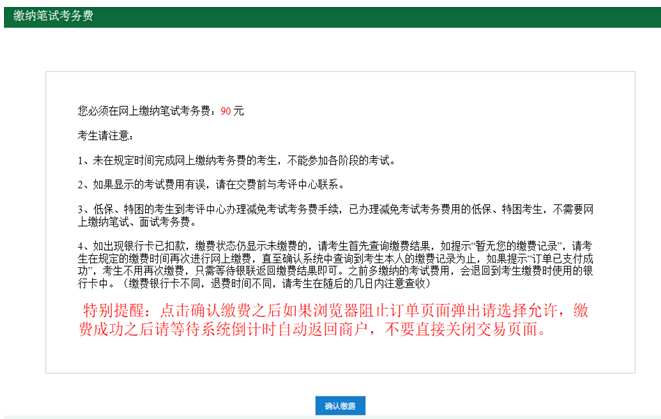Screen dimensions: 661x419
Task: Click the 确认缴费 button
Action: 340,406
